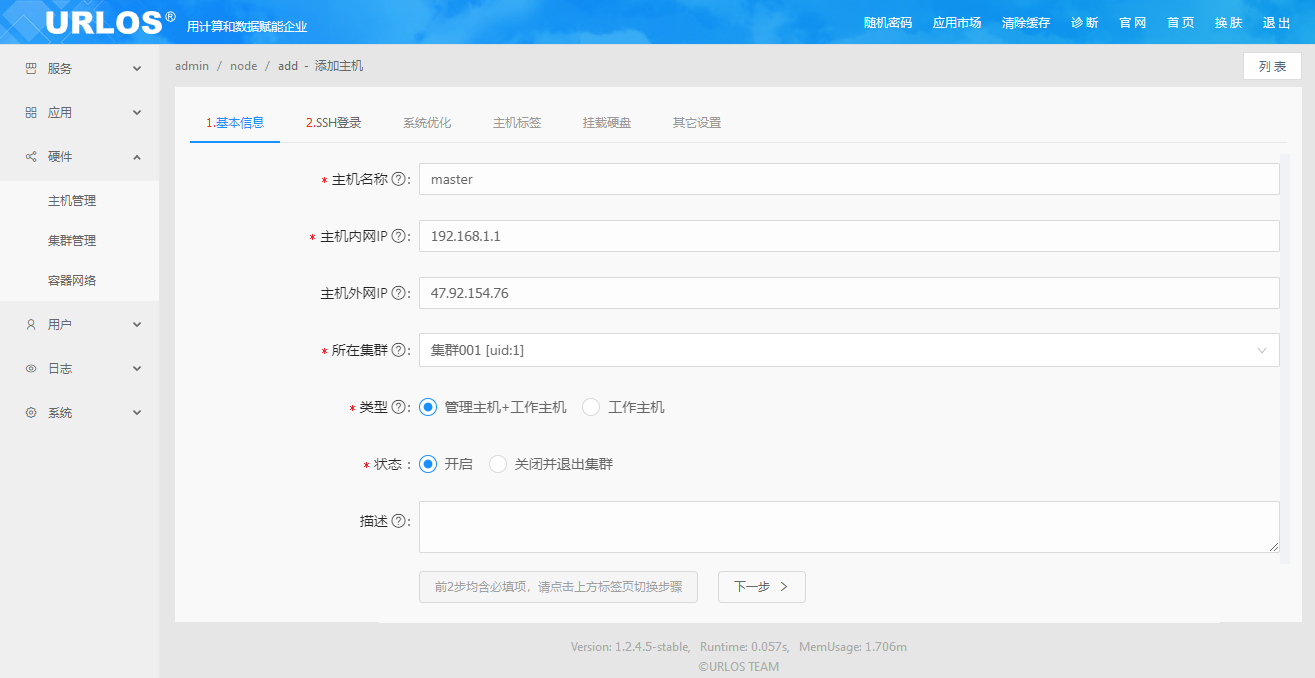
Task: Click the help icon beside 主机内网IP
Action: tap(398, 237)
